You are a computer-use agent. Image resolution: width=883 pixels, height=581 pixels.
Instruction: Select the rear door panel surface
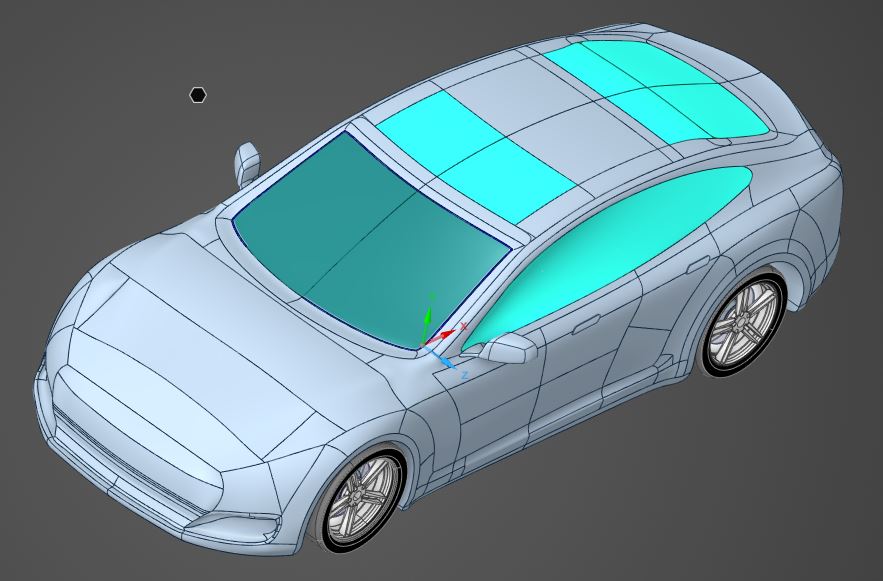[650, 300]
